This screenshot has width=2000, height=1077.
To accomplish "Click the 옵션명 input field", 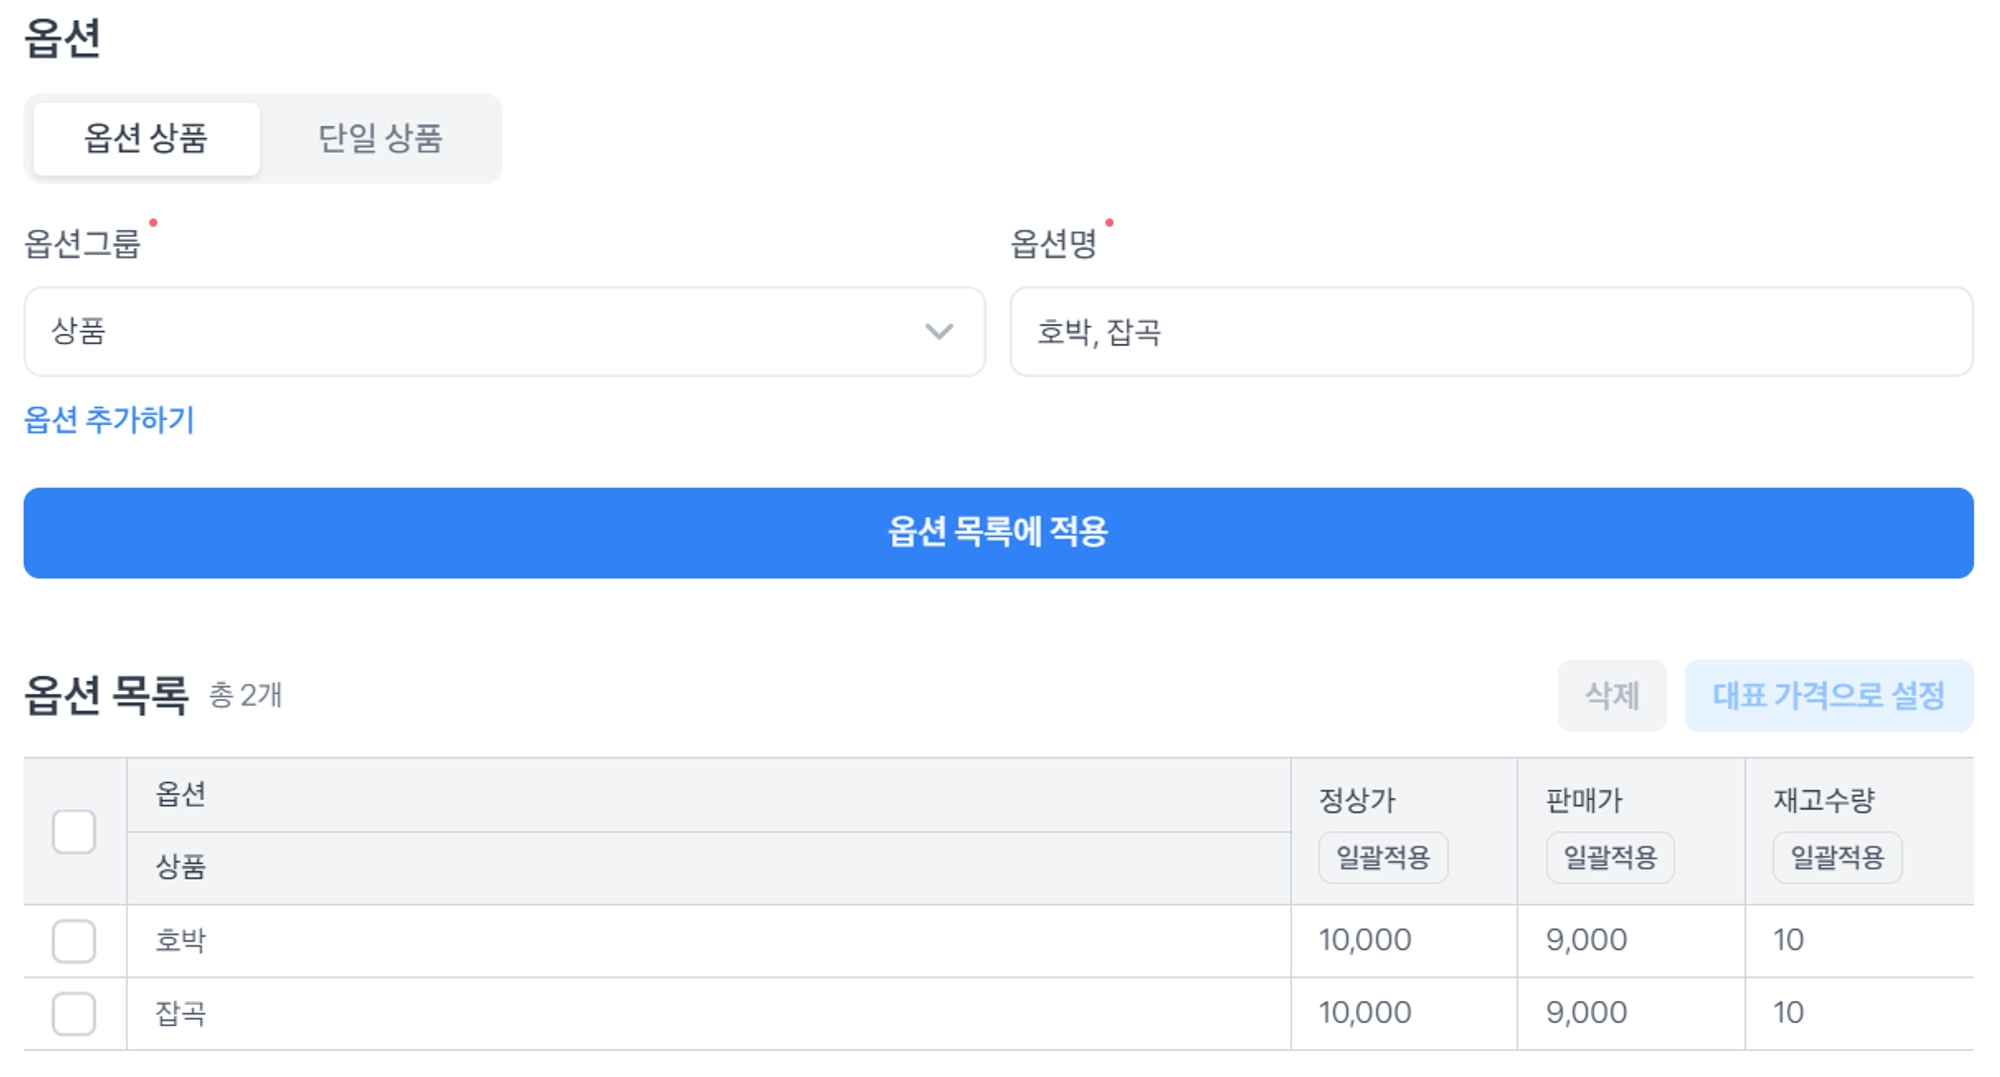I will [x=1490, y=332].
